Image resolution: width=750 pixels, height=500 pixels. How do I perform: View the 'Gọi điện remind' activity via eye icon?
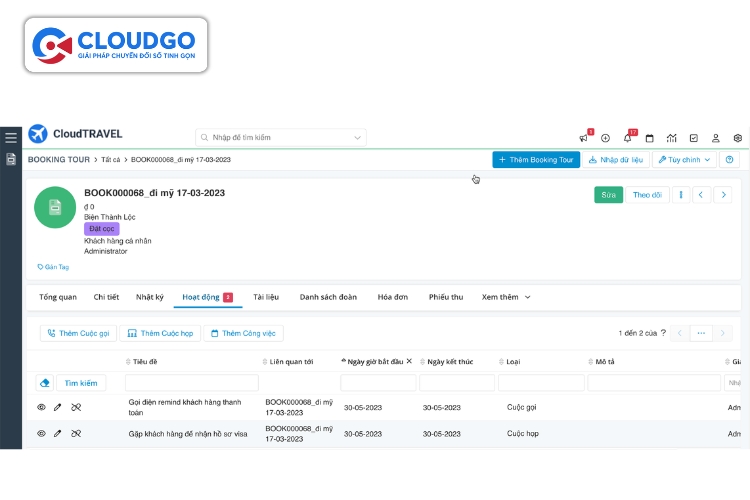click(42, 407)
